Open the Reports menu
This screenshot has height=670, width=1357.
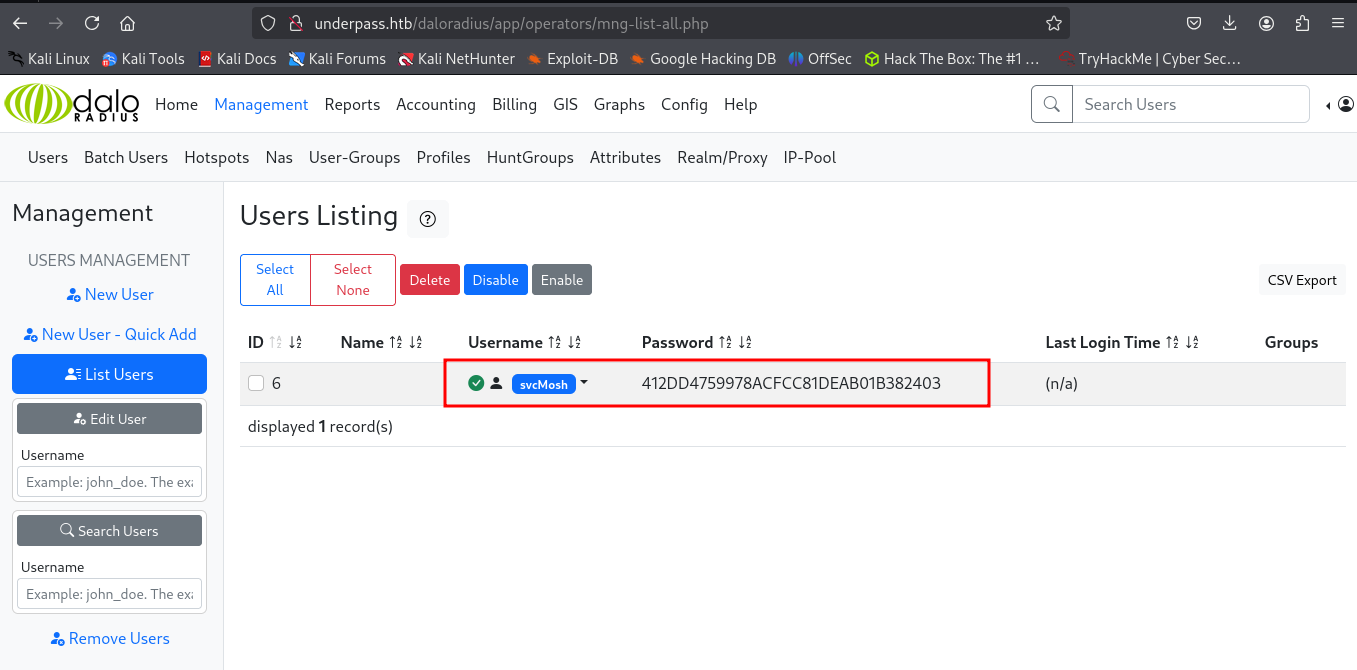pos(352,104)
